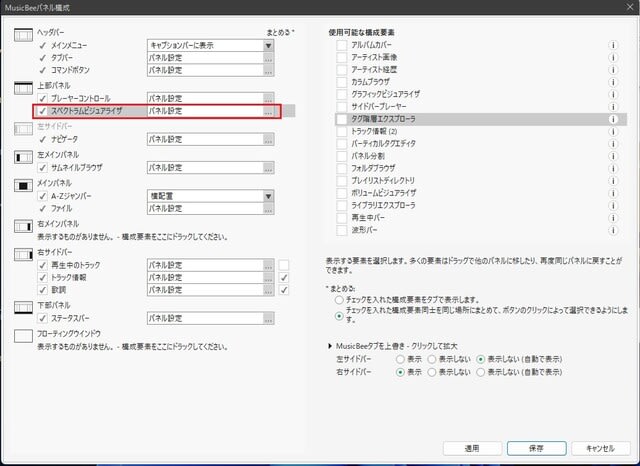Show info for パーティカルタグエディタ
Image resolution: width=640 pixels, height=466 pixels.
[x=613, y=144]
